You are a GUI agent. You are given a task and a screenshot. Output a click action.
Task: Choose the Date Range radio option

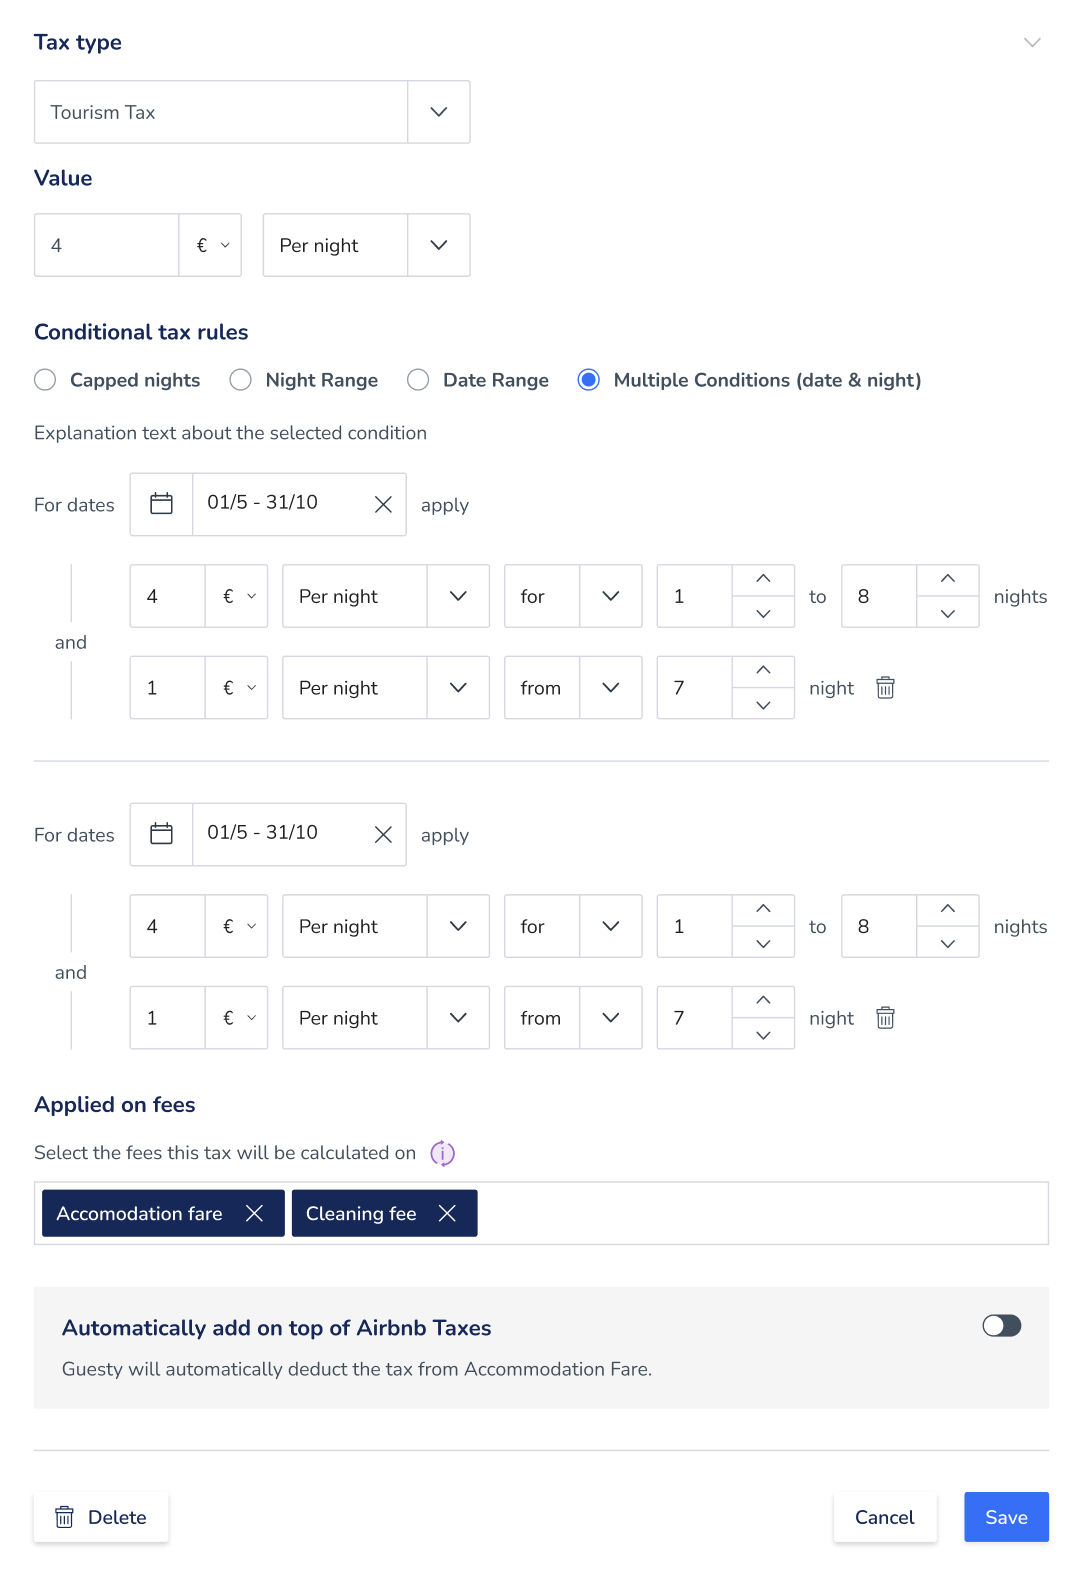click(418, 380)
